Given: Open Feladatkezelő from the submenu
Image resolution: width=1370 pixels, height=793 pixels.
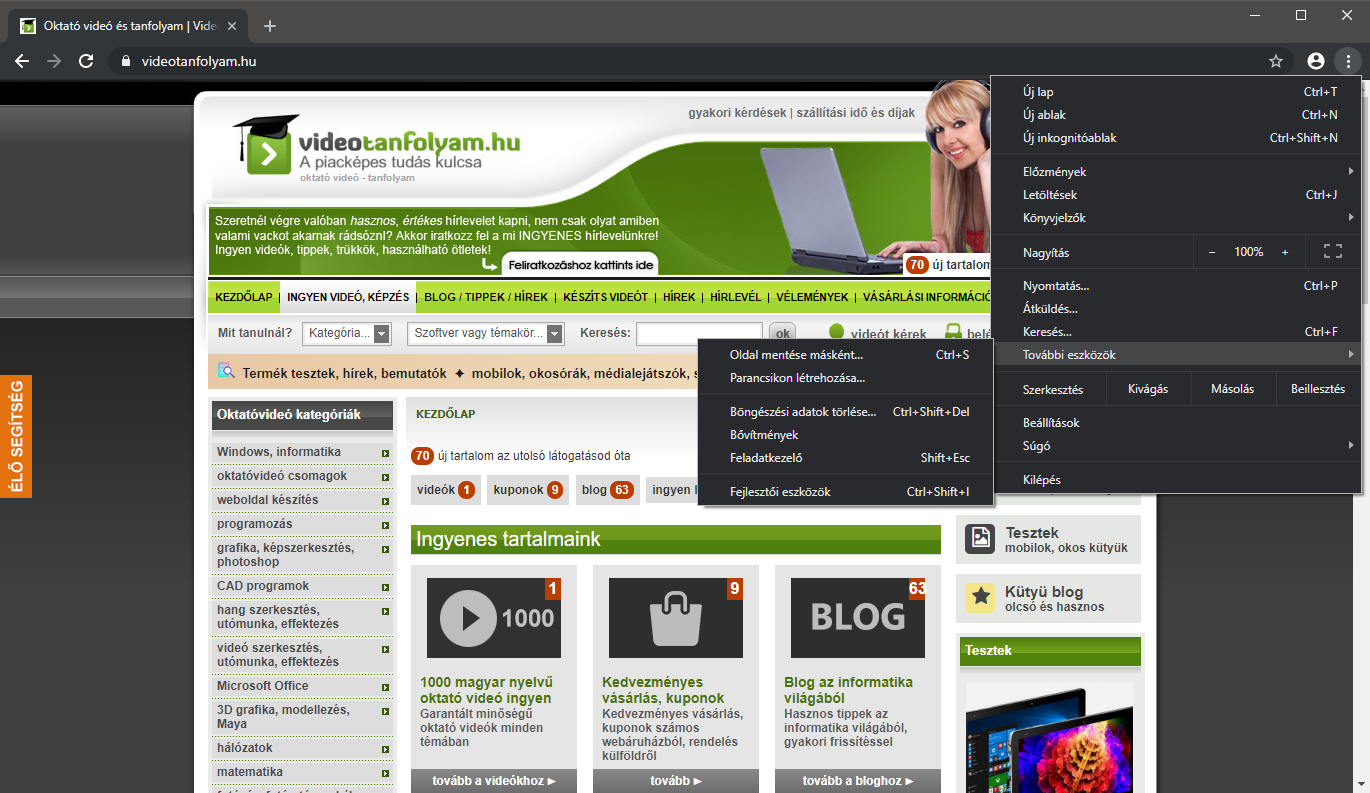Looking at the screenshot, I should pyautogui.click(x=846, y=458).
